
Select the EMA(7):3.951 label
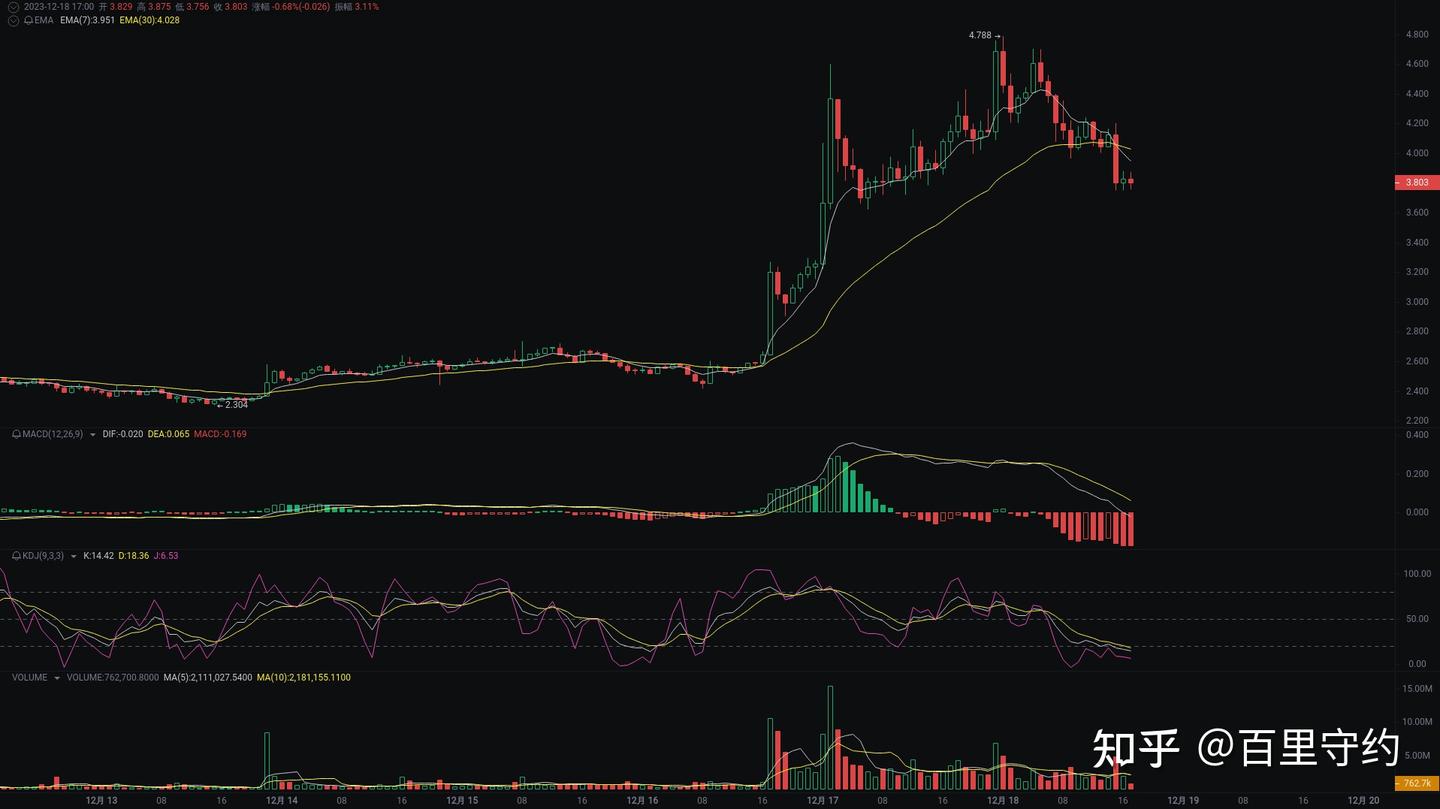click(87, 20)
